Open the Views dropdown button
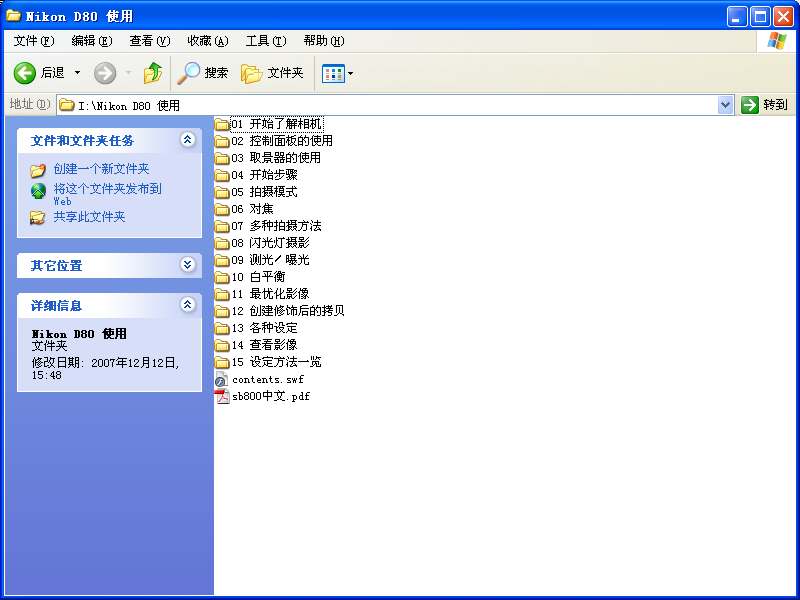 tap(337, 73)
